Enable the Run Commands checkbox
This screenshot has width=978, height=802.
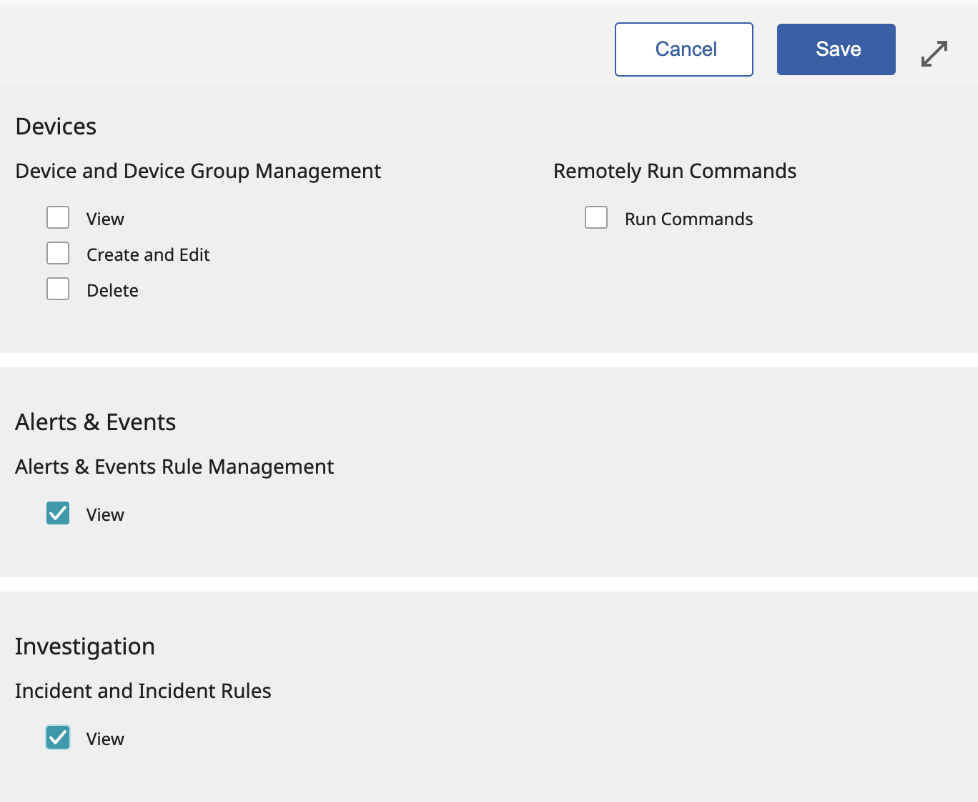596,218
